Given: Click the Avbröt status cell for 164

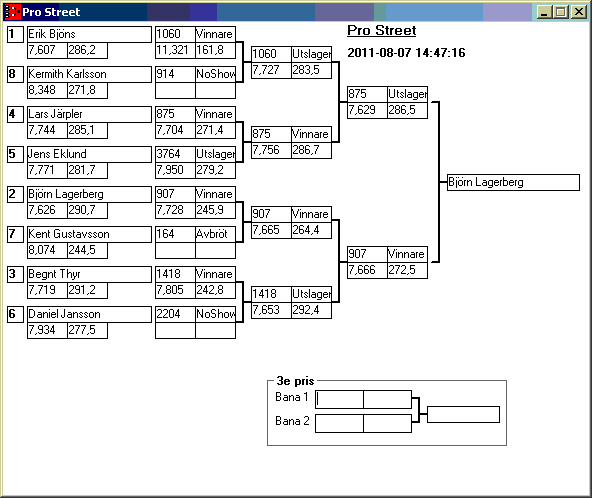Looking at the screenshot, I should 216,234.
